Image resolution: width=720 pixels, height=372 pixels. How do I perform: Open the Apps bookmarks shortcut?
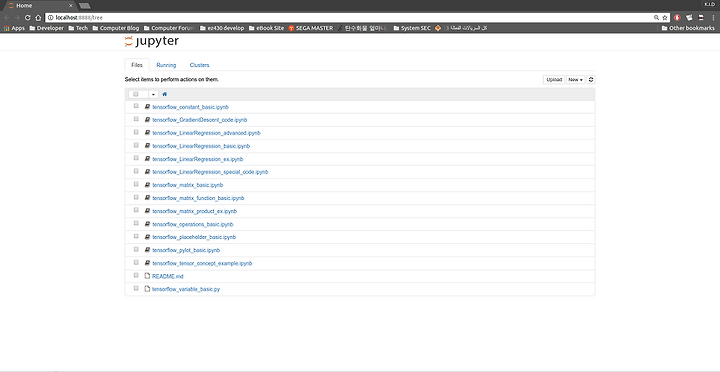[x=14, y=28]
